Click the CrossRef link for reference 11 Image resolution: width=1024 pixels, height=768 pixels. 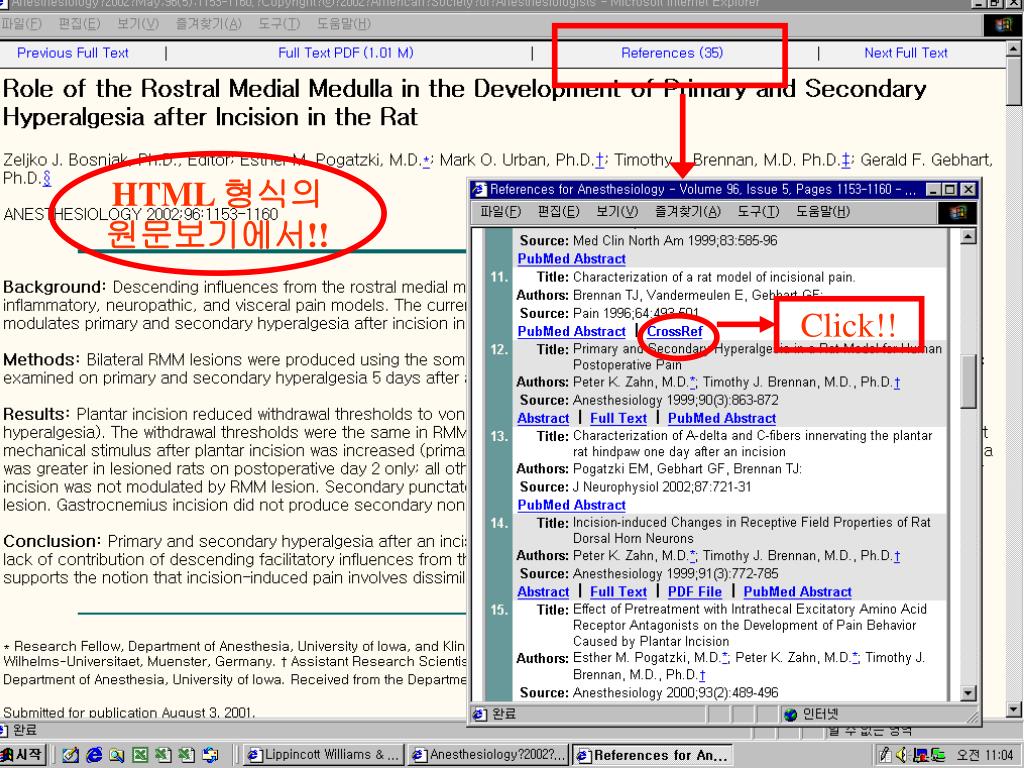[x=675, y=332]
